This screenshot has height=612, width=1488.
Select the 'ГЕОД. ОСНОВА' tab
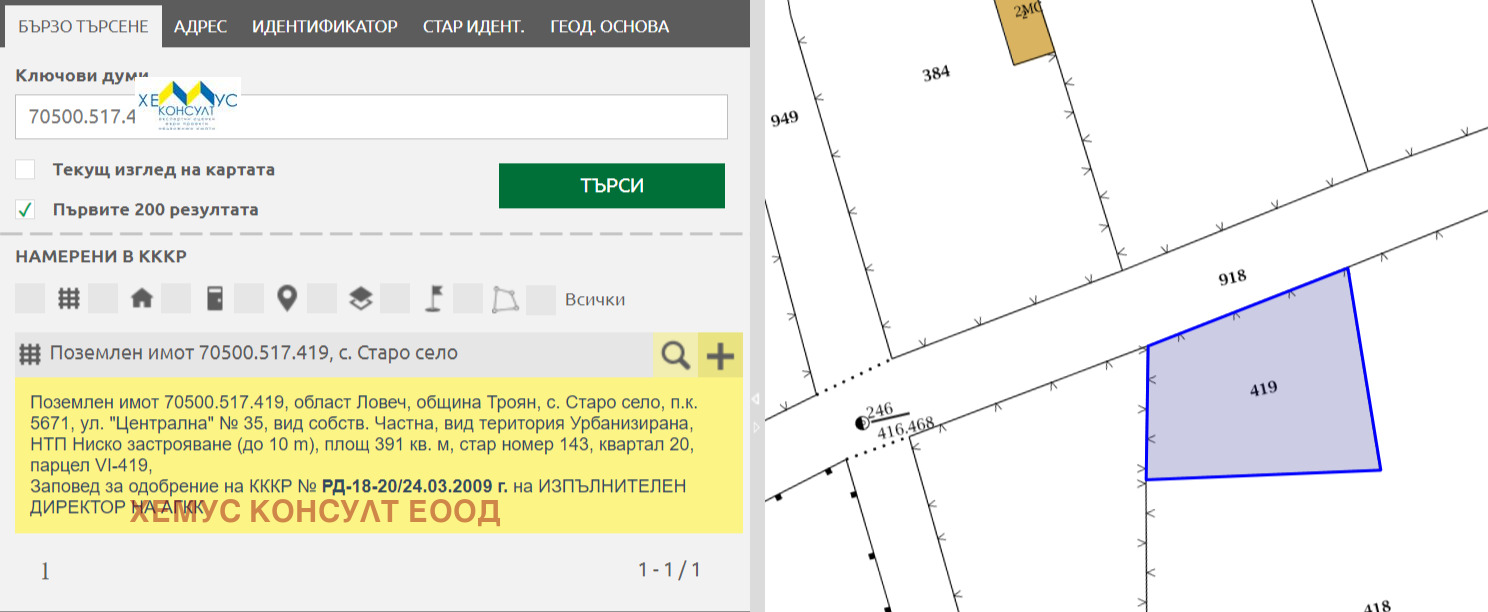pyautogui.click(x=609, y=26)
